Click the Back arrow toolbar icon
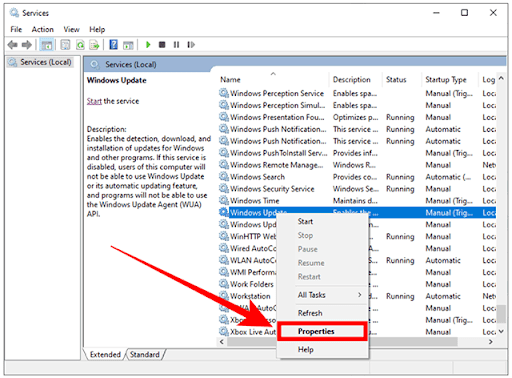 (x=13, y=45)
